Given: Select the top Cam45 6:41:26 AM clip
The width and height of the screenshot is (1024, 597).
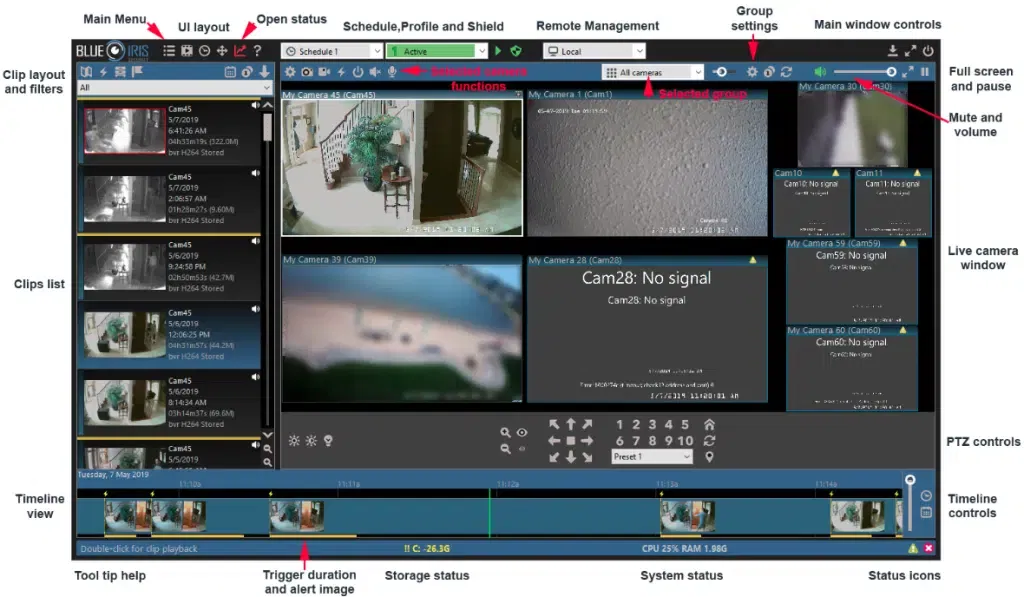Looking at the screenshot, I should [168, 132].
